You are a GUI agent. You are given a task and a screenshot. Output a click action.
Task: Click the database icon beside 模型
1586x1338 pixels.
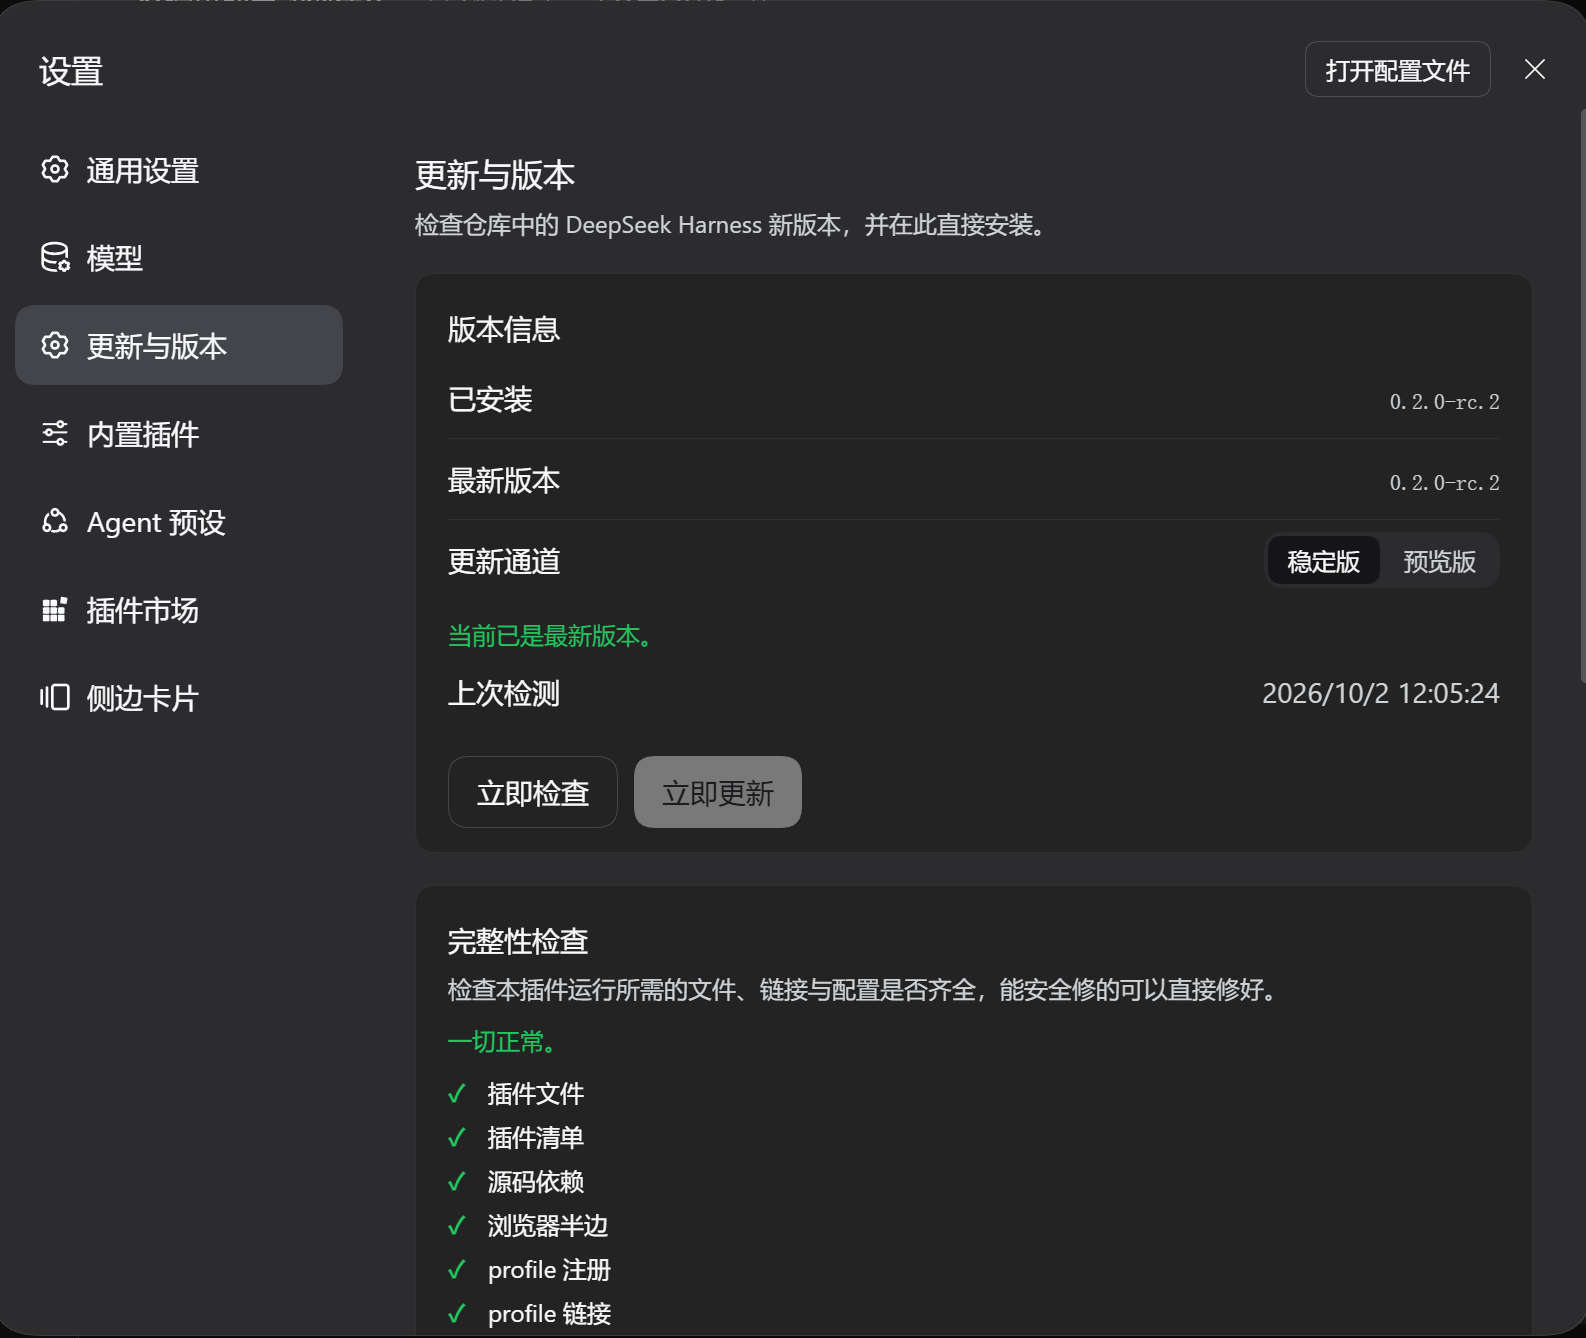coord(55,258)
